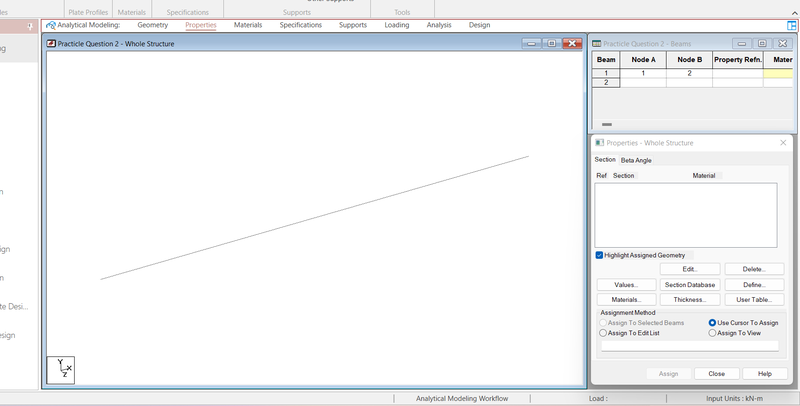Click the Properties dialog title icon
The width and height of the screenshot is (800, 406).
pyautogui.click(x=600, y=143)
